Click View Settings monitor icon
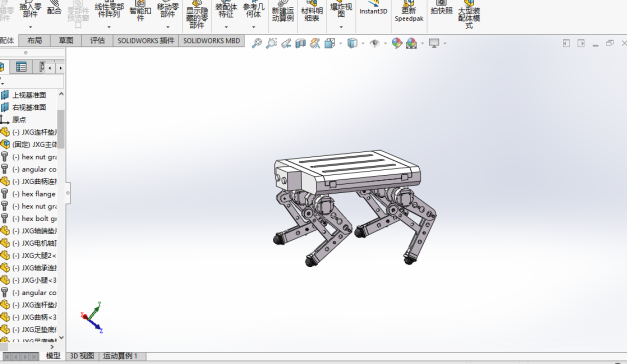The image size is (627, 364). coord(434,43)
